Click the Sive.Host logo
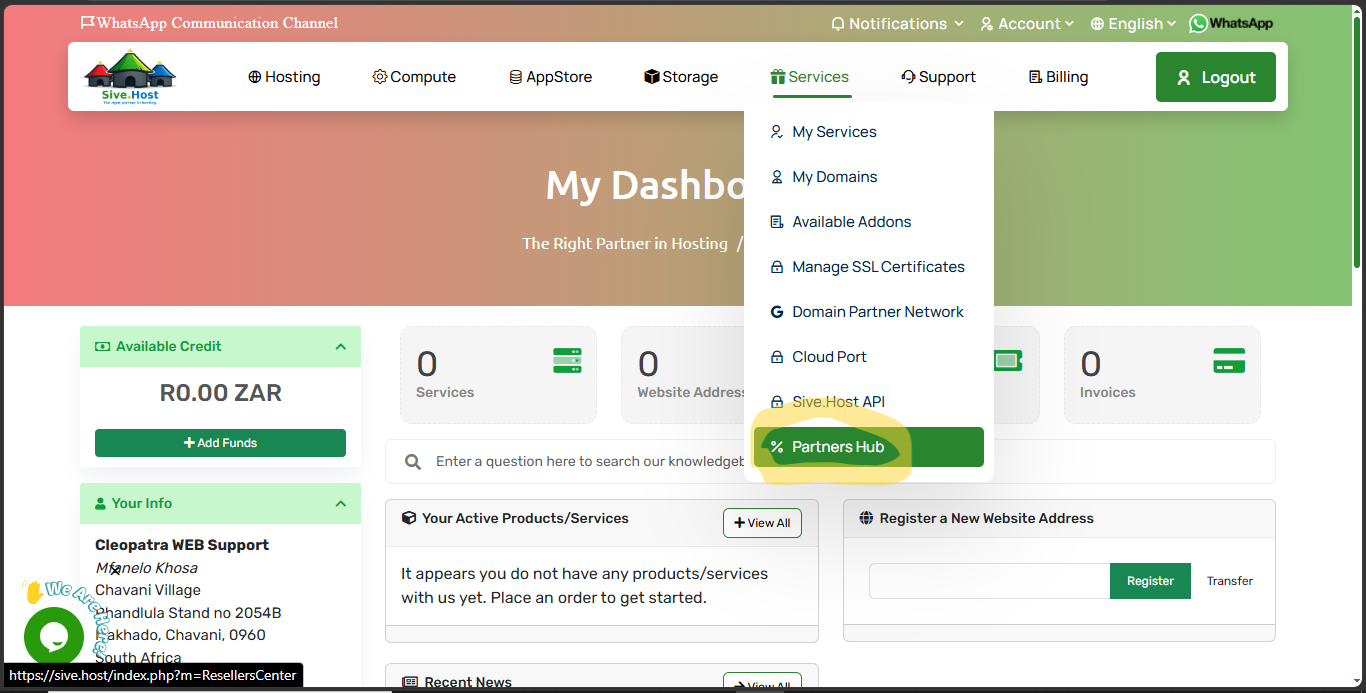The width and height of the screenshot is (1366, 693). 130,77
